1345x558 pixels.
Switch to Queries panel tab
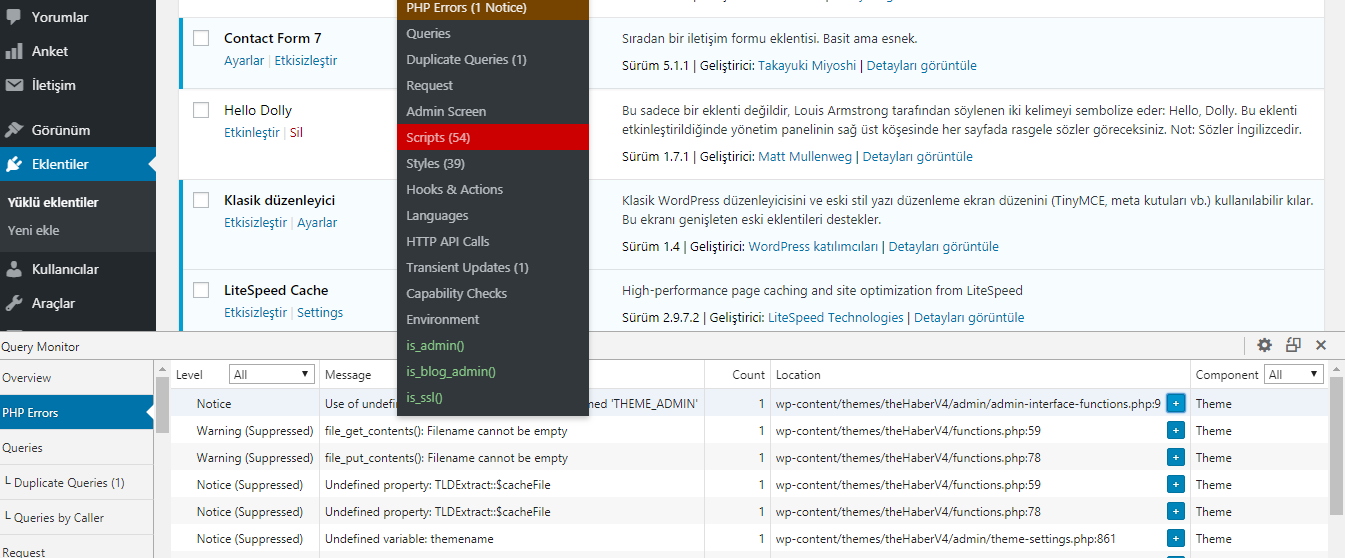[76, 448]
